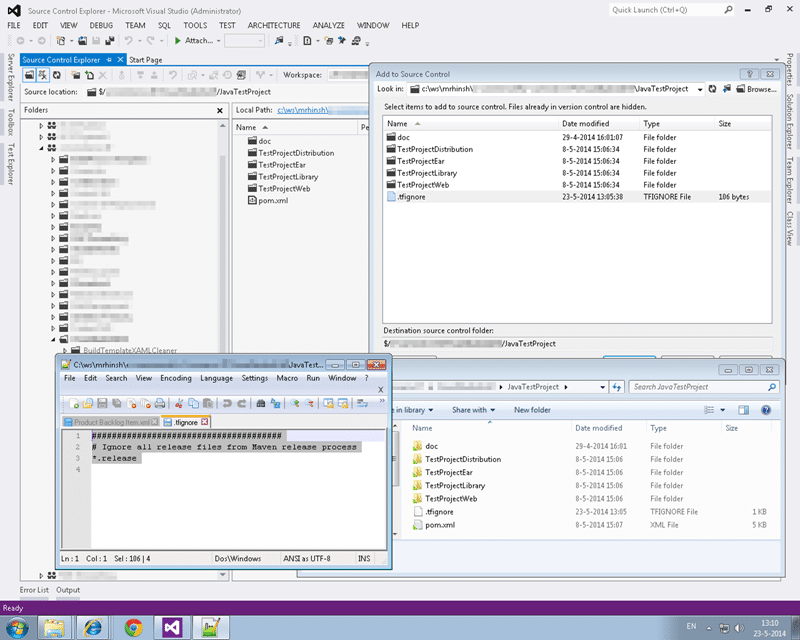Open the TEAM menu in Visual Studio
Viewport: 800px width, 640px height.
coord(135,25)
